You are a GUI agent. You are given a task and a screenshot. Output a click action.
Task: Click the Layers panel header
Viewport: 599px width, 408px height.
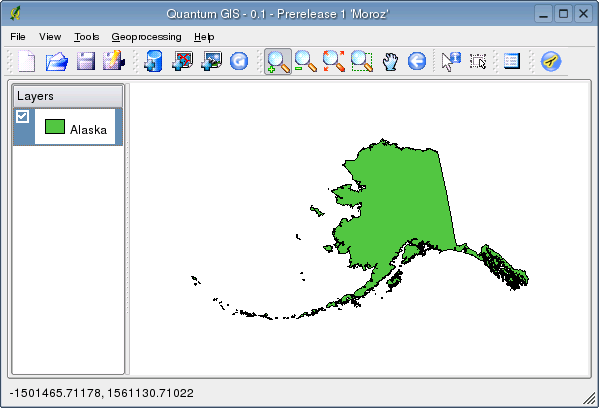coord(68,96)
